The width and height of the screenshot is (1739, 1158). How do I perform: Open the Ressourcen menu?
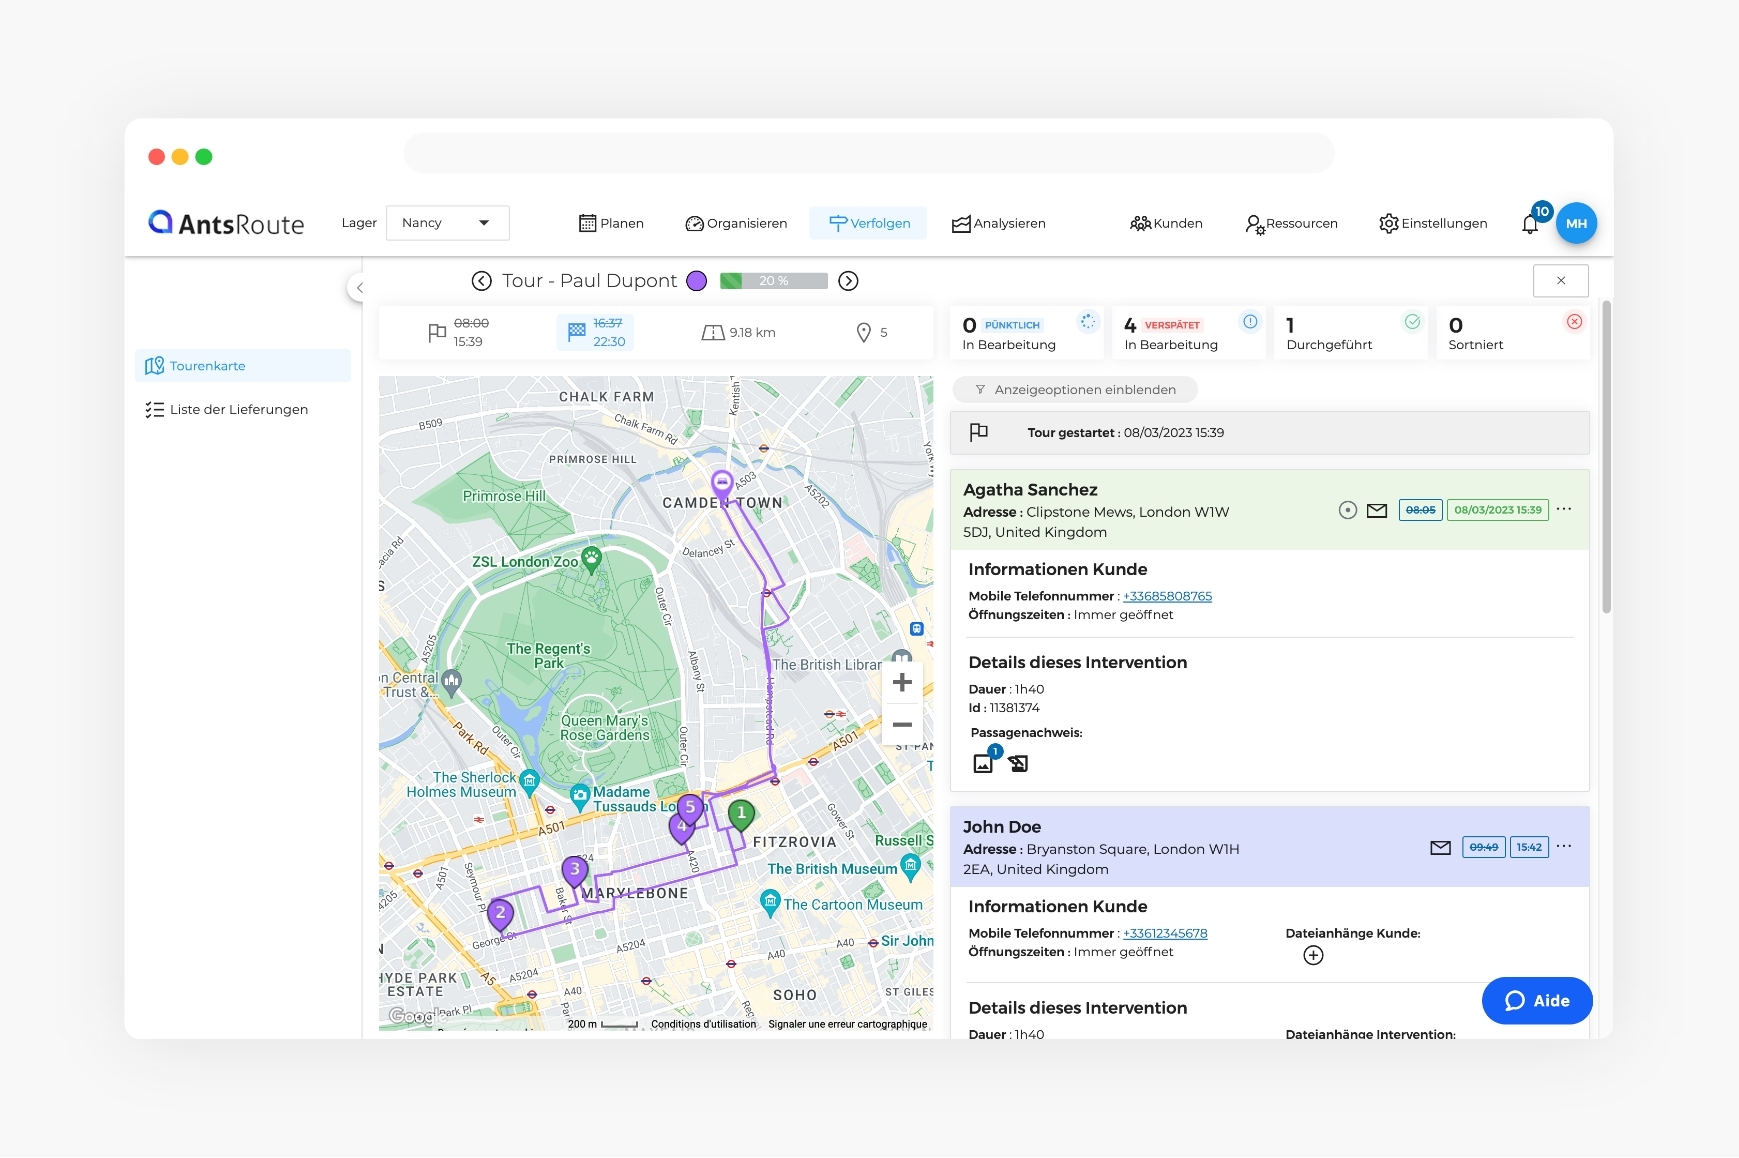click(x=1291, y=223)
